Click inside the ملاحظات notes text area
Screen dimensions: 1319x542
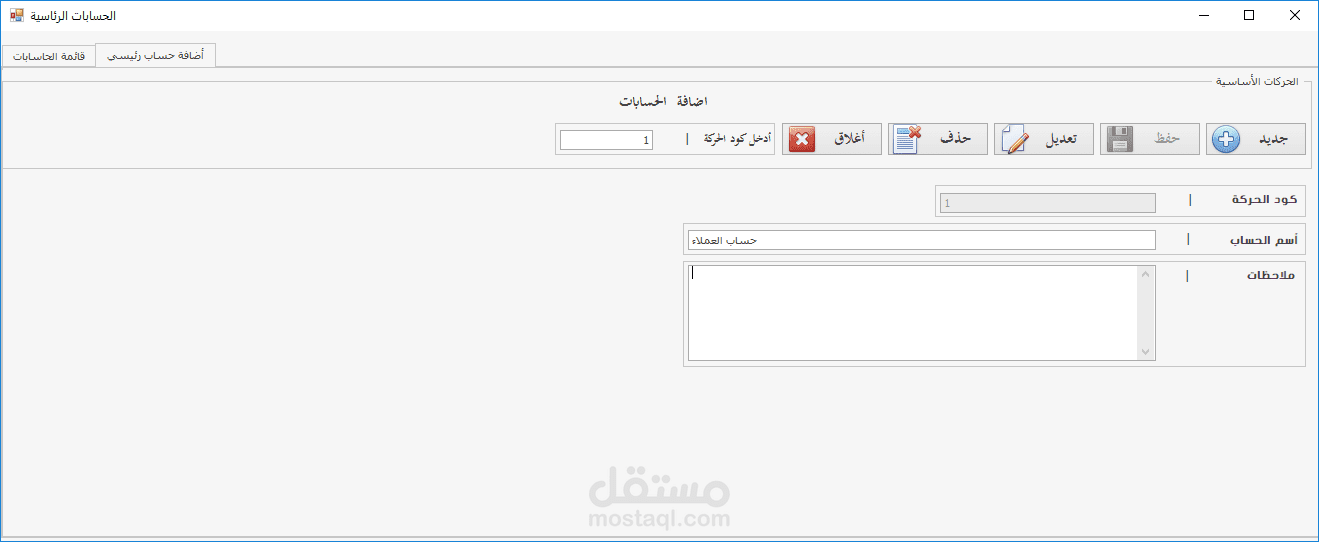coord(913,312)
